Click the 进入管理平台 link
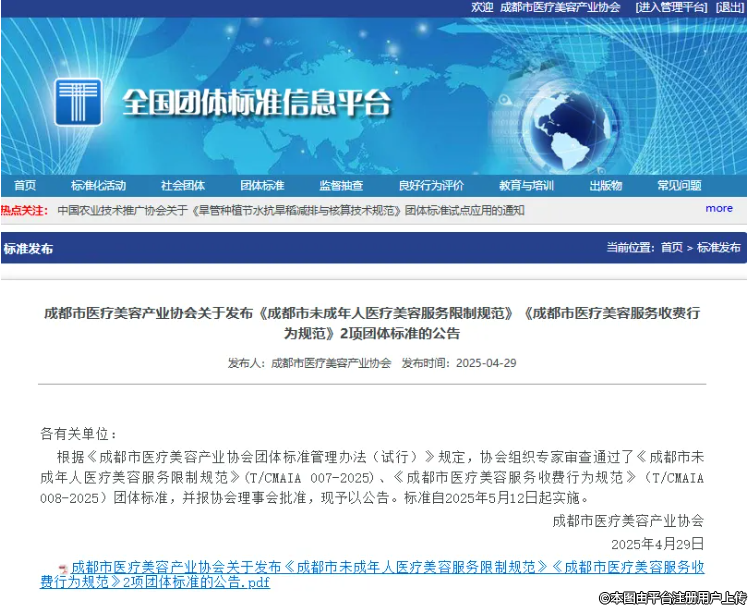 pos(669,7)
